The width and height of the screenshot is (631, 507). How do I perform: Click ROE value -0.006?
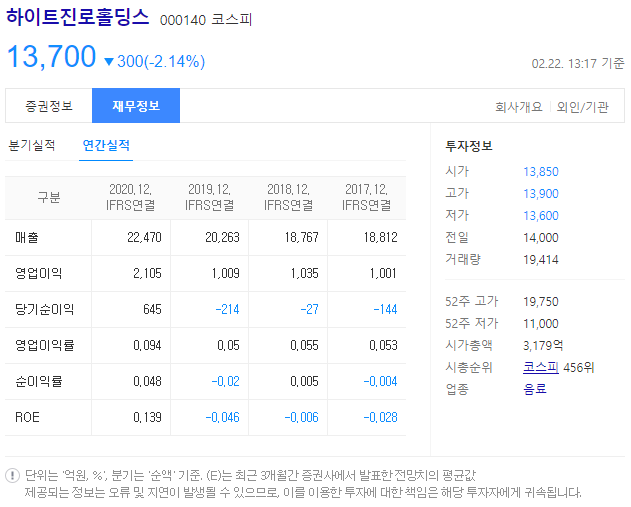[x=301, y=417]
